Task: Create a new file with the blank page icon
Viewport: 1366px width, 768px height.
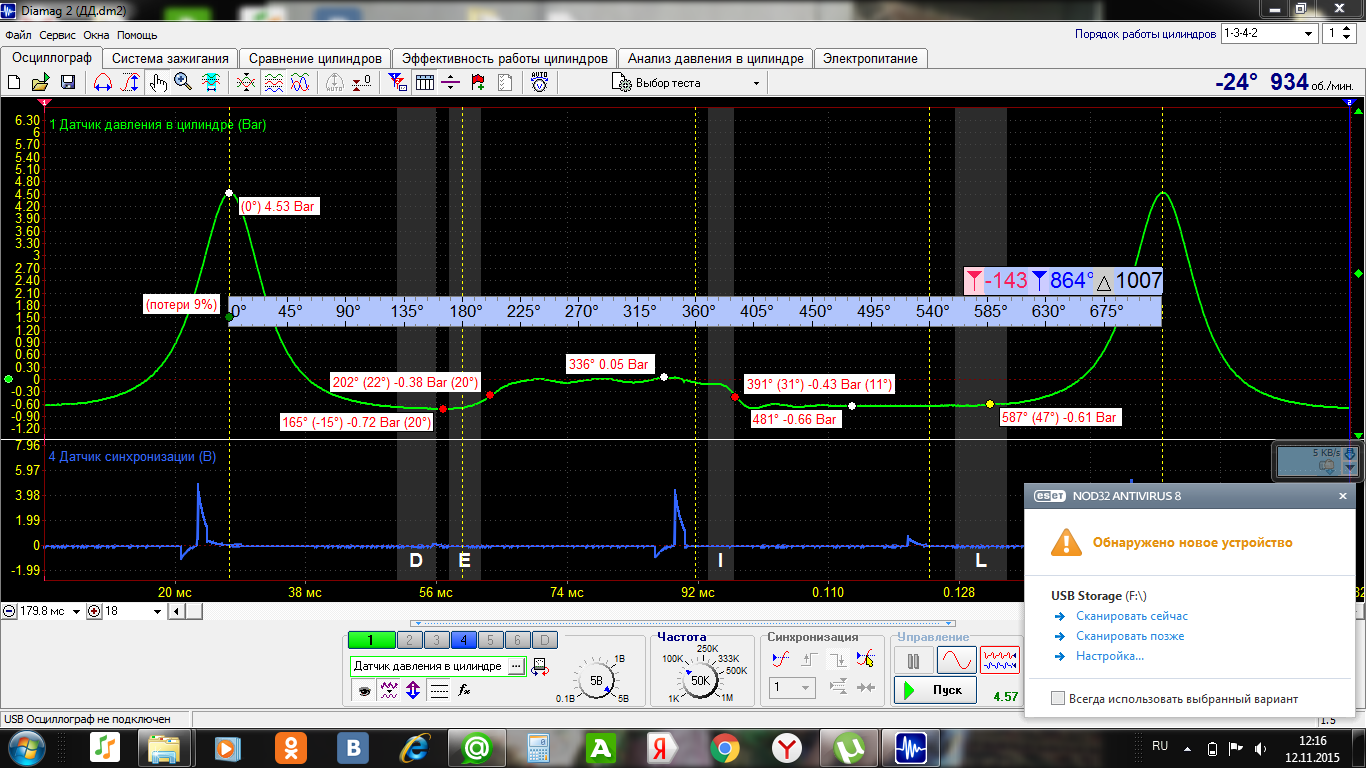Action: coord(14,82)
